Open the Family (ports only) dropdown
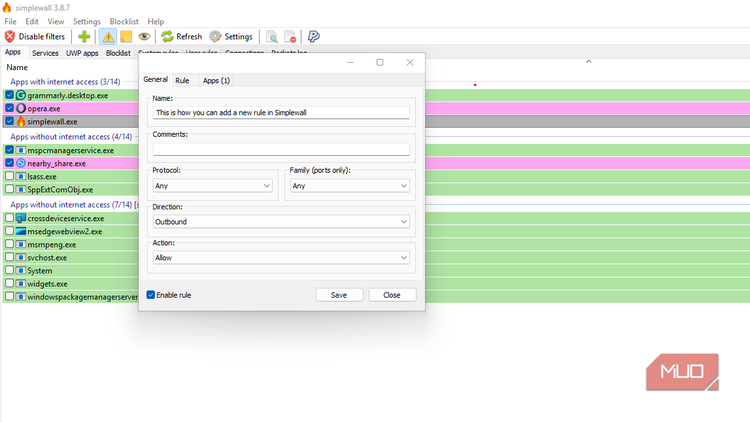The height and width of the screenshot is (422, 750). pyautogui.click(x=350, y=186)
